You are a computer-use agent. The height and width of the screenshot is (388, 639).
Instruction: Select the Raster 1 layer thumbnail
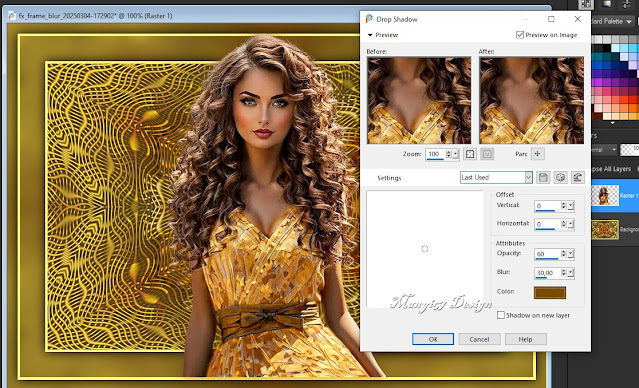pyautogui.click(x=605, y=195)
